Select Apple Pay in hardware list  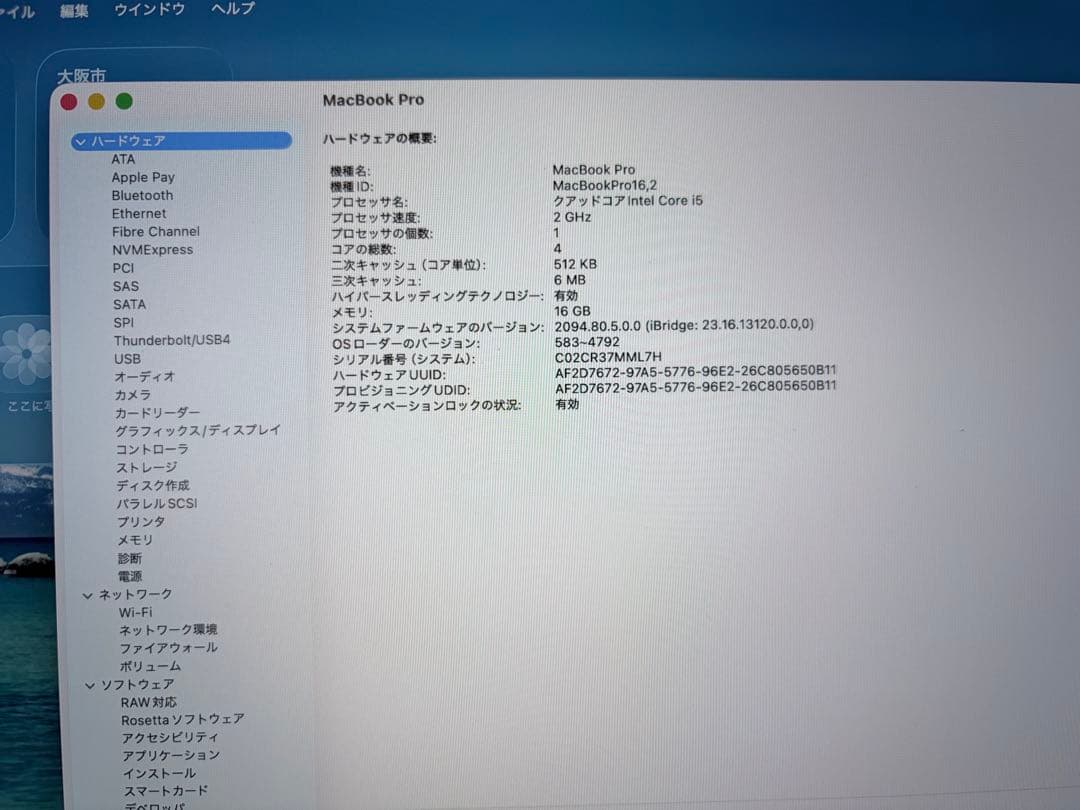click(143, 178)
